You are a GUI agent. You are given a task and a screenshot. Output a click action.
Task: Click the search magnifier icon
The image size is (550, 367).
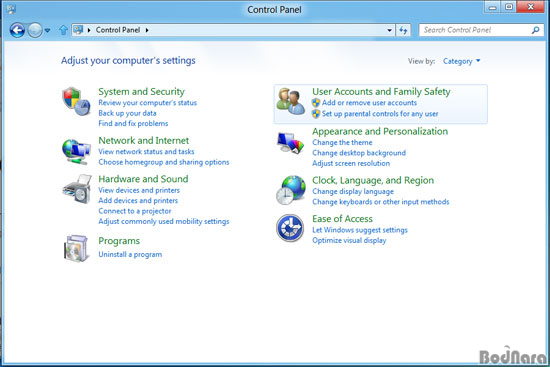click(x=535, y=30)
